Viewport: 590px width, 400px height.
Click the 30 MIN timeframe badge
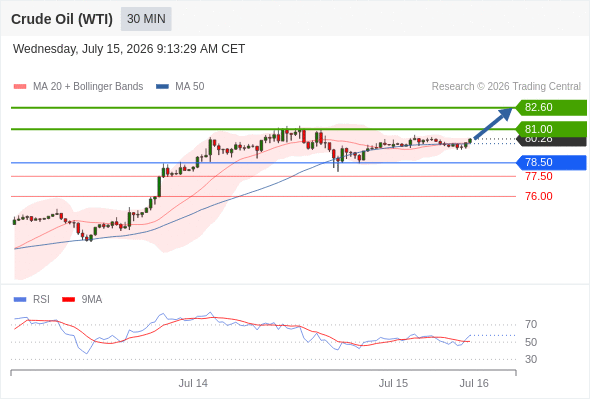146,19
